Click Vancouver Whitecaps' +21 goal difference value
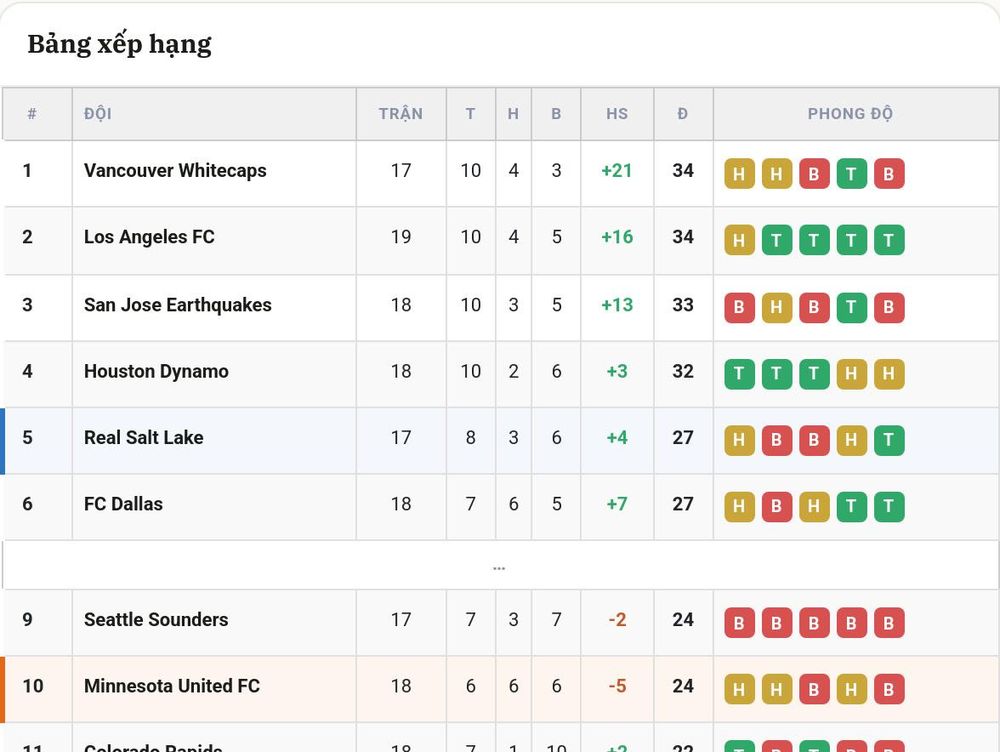The image size is (1000, 752). pos(617,171)
